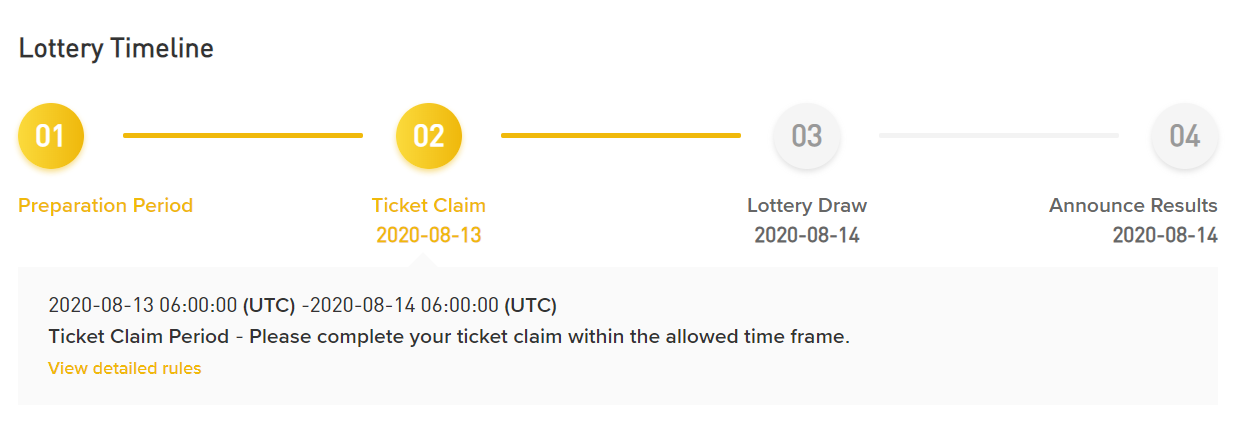This screenshot has height=439, width=1251.
Task: Click the Lottery Timeline heading
Action: tap(116, 48)
